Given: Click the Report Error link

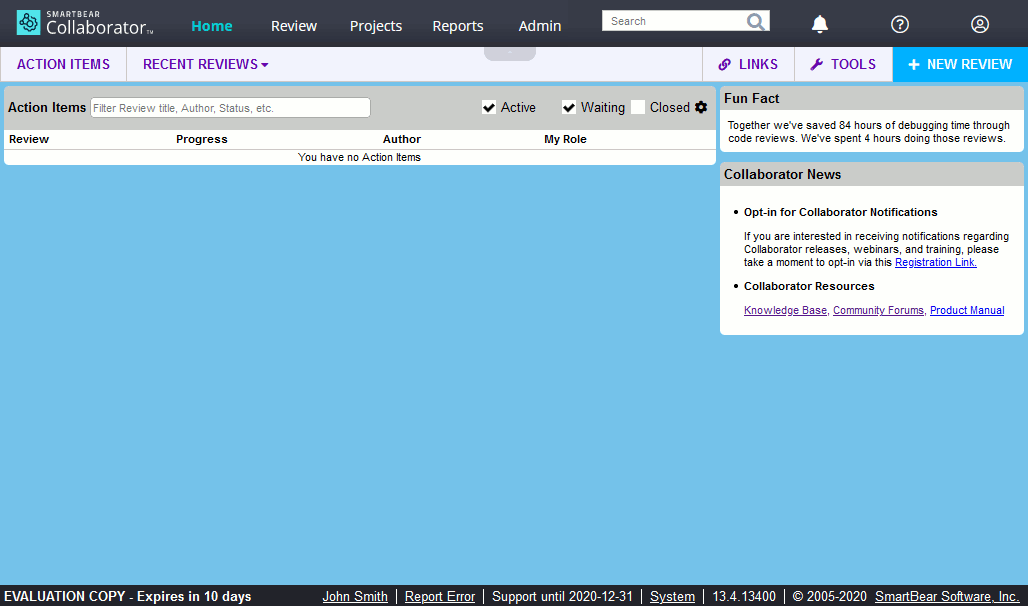Looking at the screenshot, I should point(440,596).
